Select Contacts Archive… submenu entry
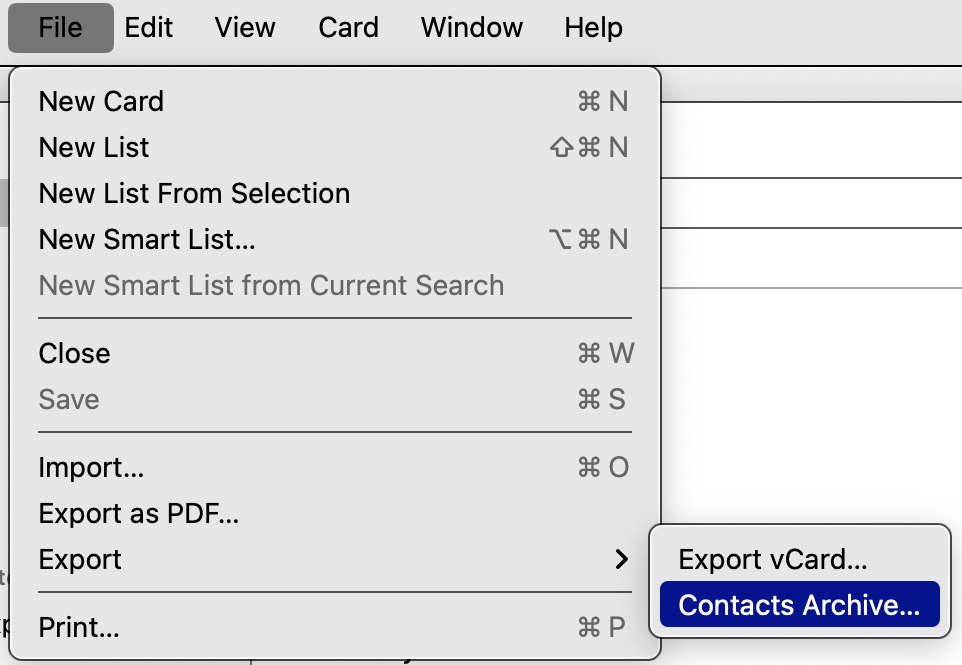This screenshot has height=665, width=962. 798,606
